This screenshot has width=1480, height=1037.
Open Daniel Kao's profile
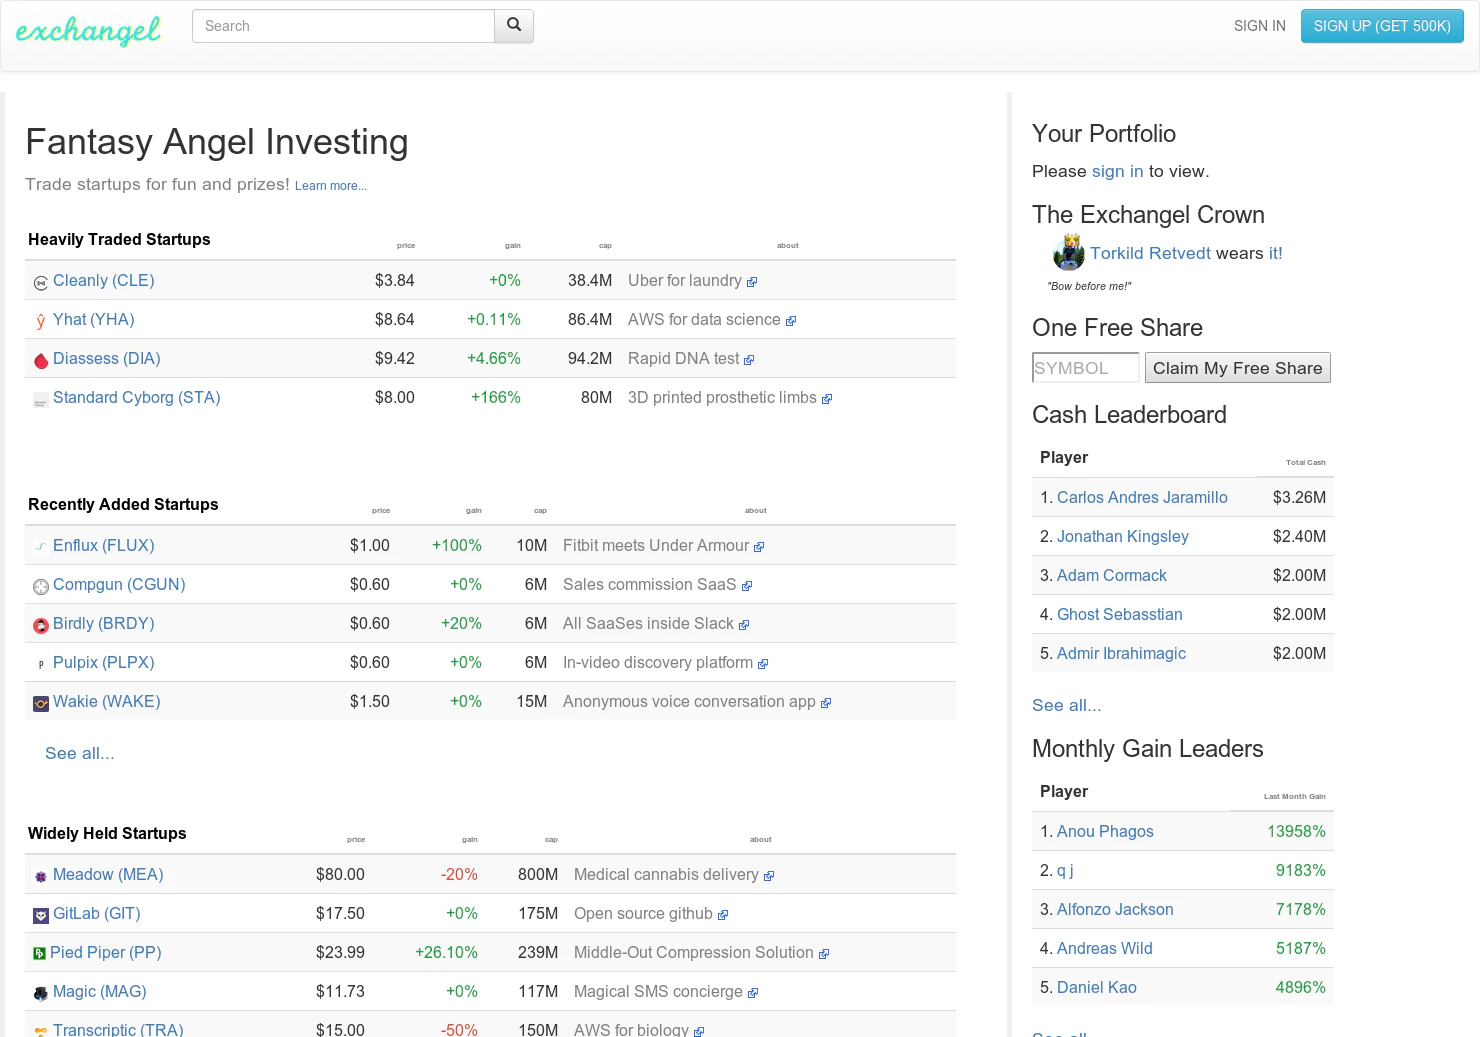[1097, 988]
